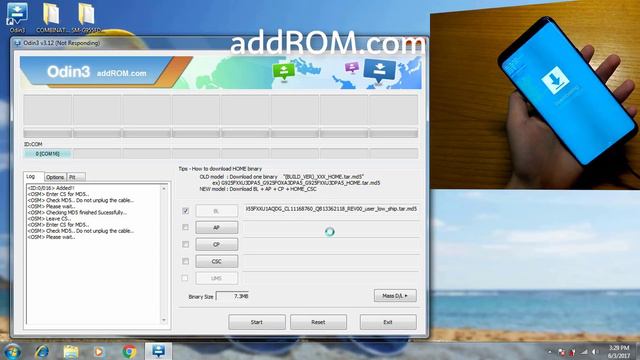Switch to the Pit tab
This screenshot has height=360, width=640.
point(76,177)
